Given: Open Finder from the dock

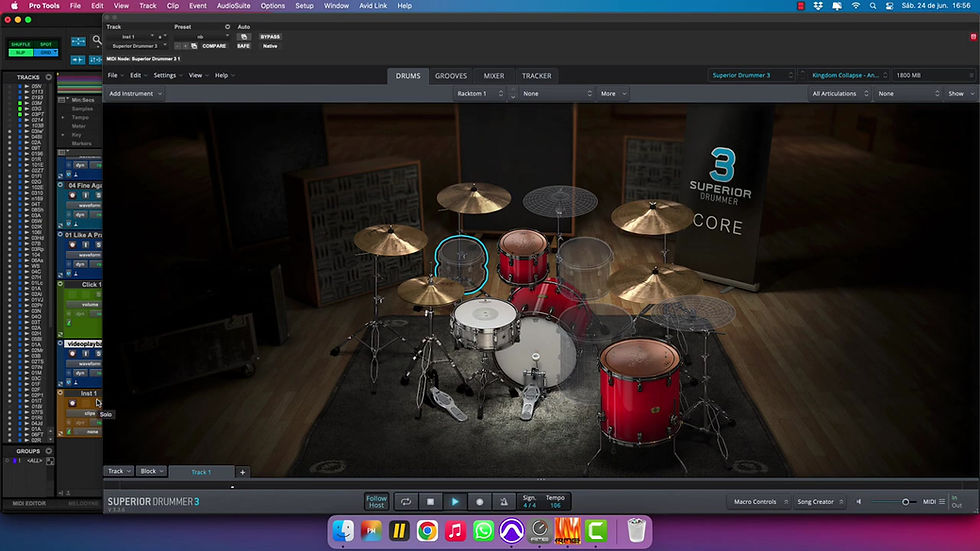Looking at the screenshot, I should click(343, 531).
